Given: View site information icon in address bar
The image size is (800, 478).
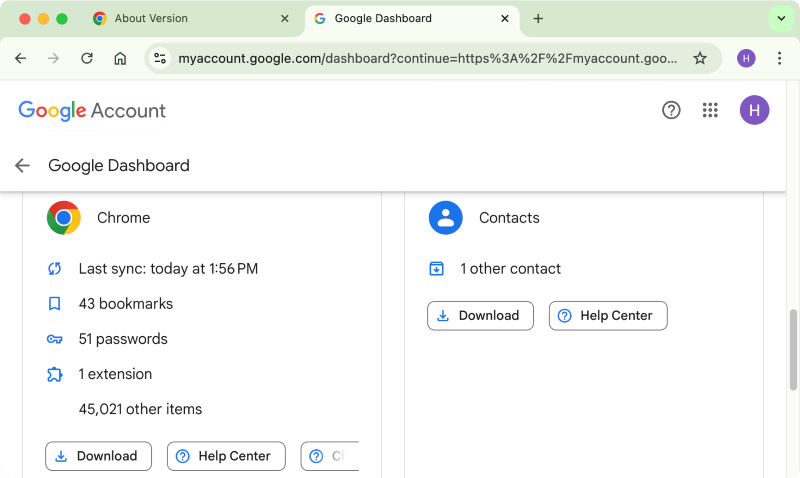Looking at the screenshot, I should [160, 58].
